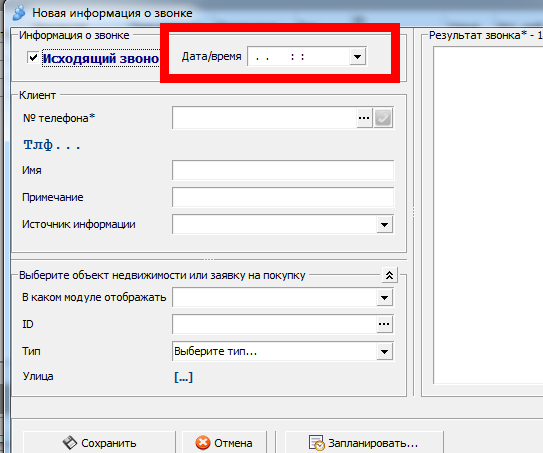The width and height of the screenshot is (543, 453).
Task: Click the Запланировать schedule button
Action: click(364, 443)
